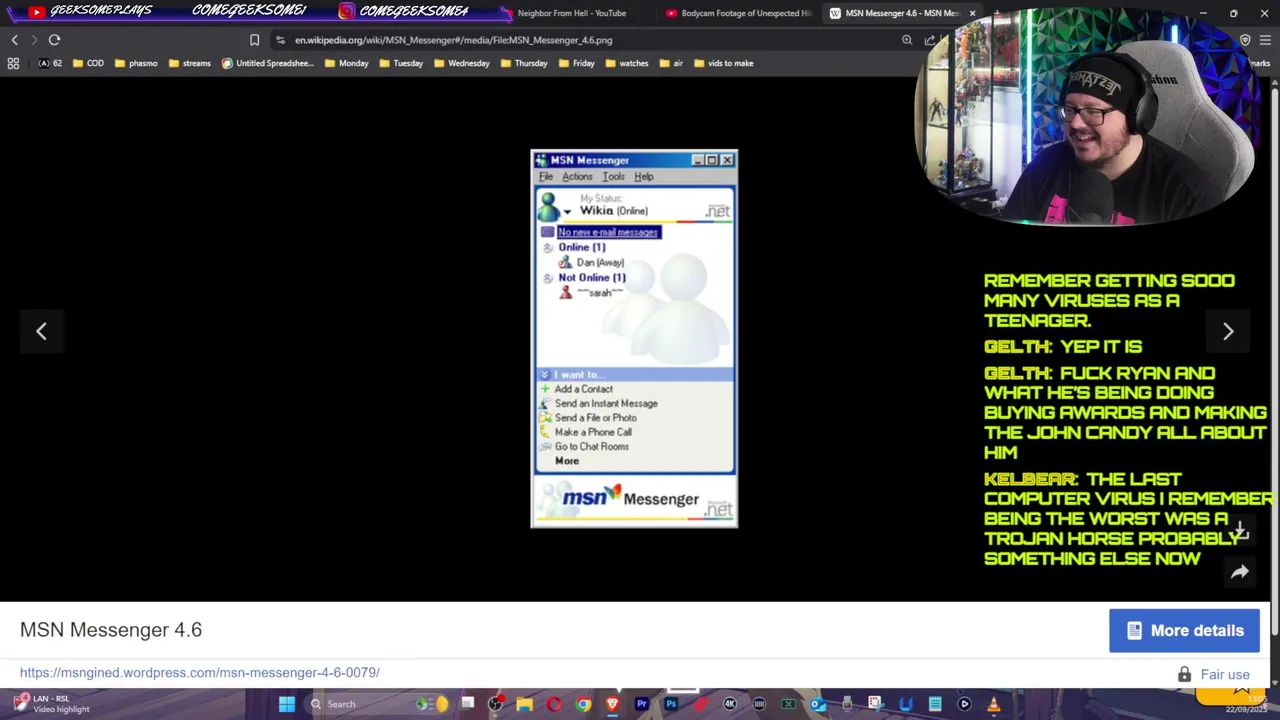Click 'Go to Chat Rooms' in MSN image
Screen dimensions: 1280x720
[x=592, y=447]
